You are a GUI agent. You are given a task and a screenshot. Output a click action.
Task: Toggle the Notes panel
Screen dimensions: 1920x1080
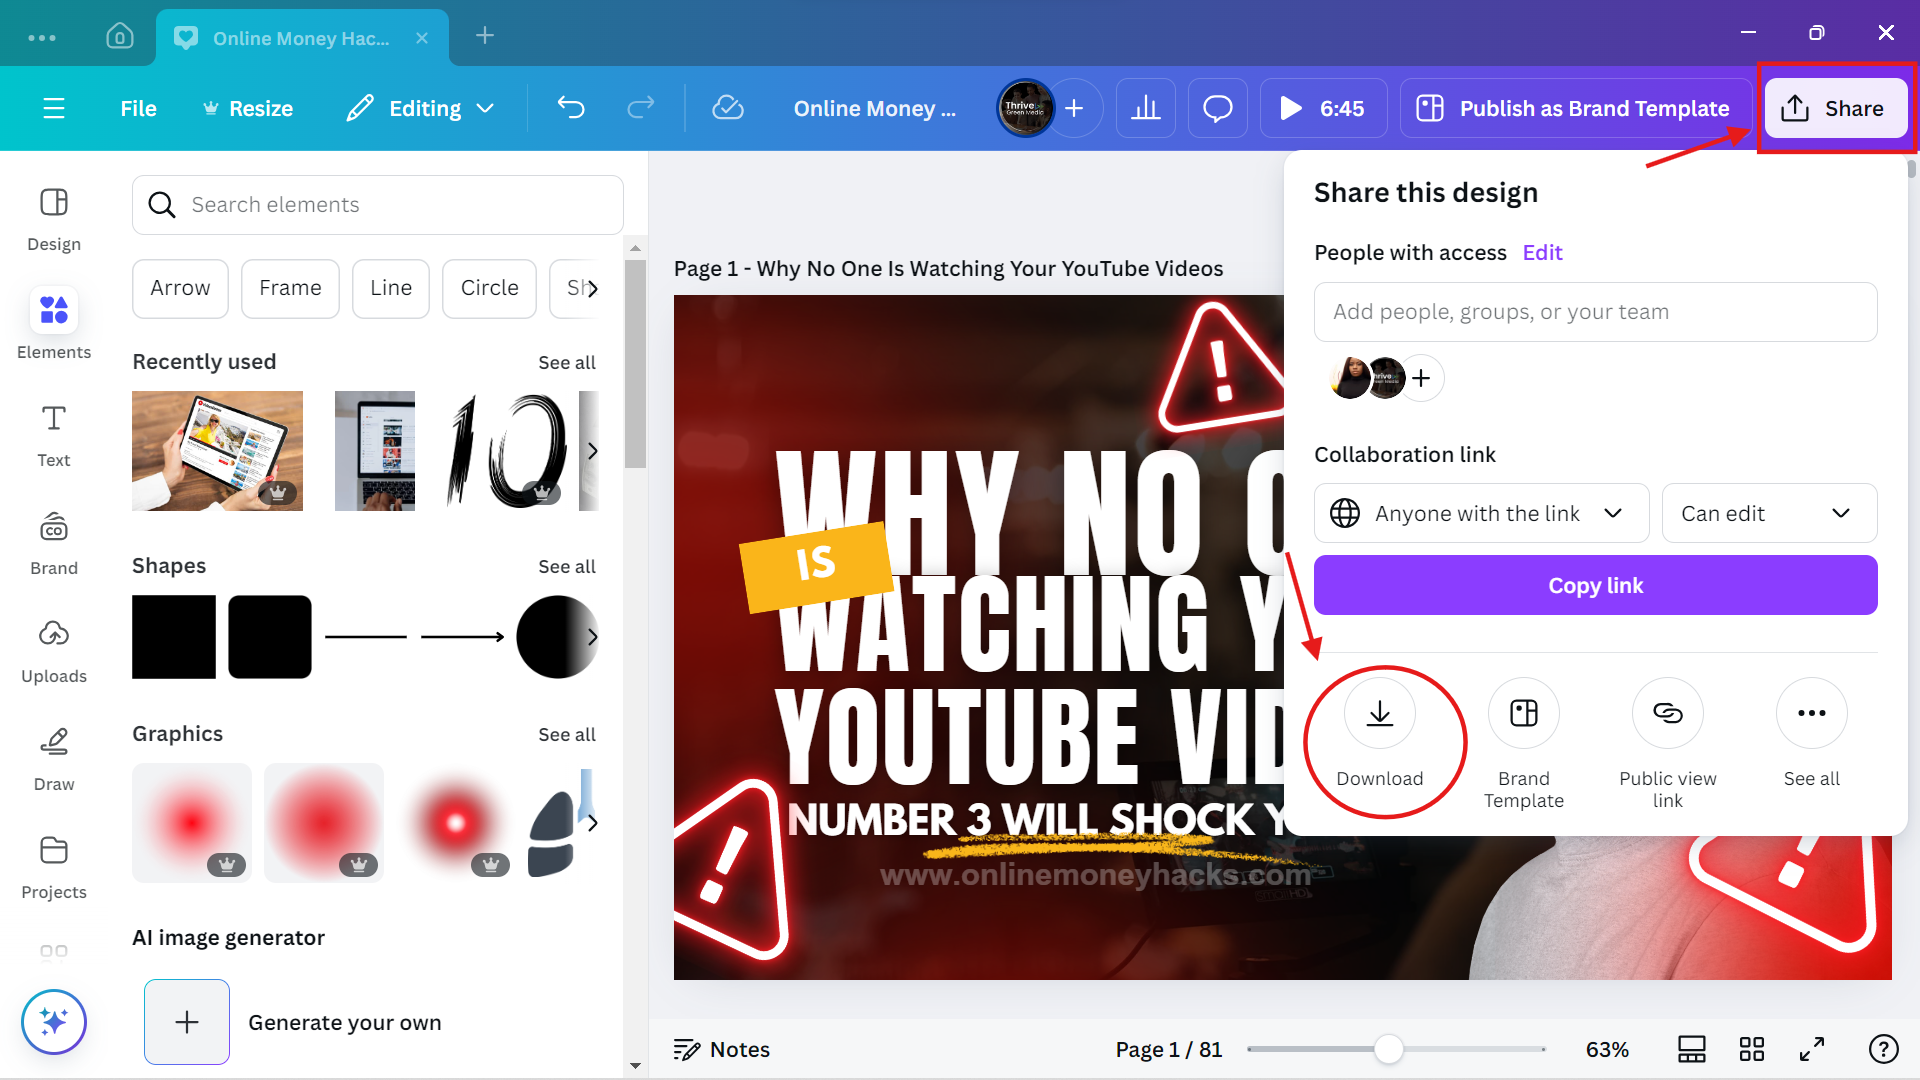click(722, 1049)
